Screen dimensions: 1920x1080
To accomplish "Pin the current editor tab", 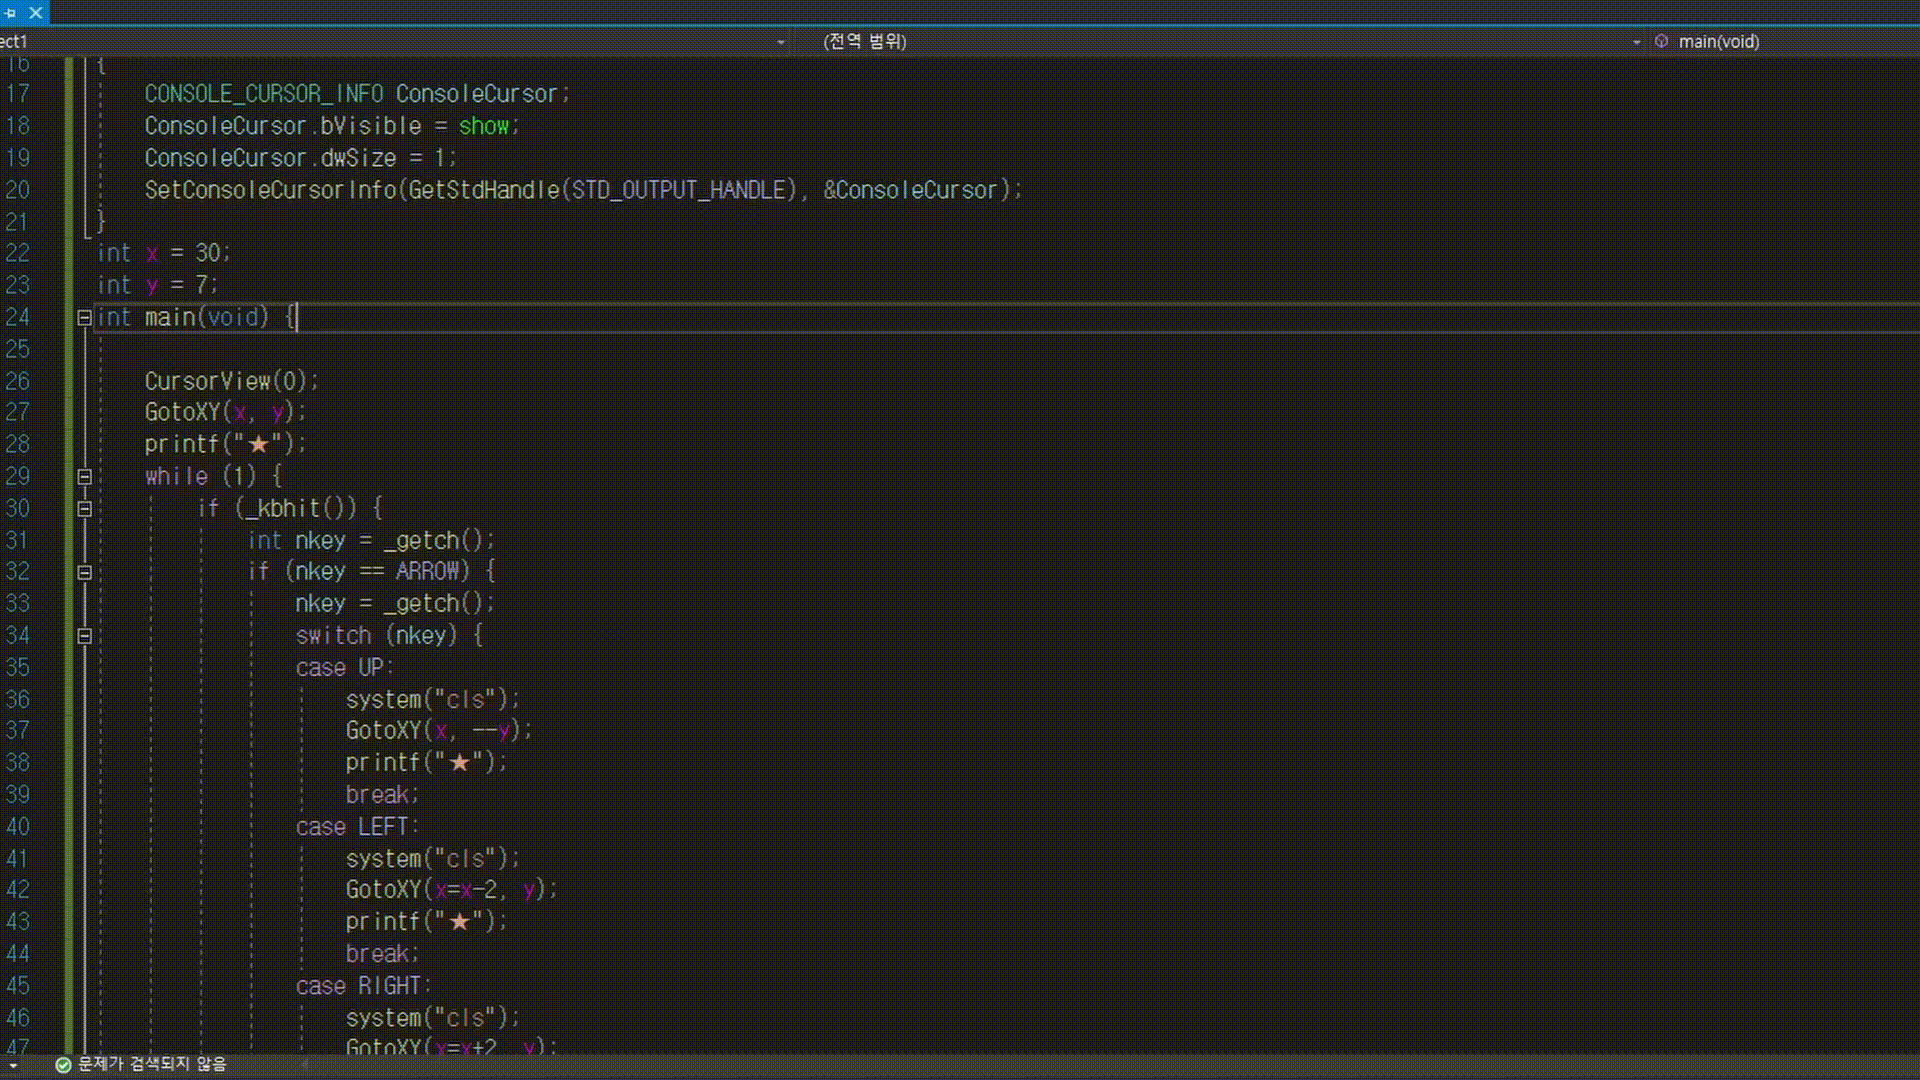I will click(x=11, y=13).
